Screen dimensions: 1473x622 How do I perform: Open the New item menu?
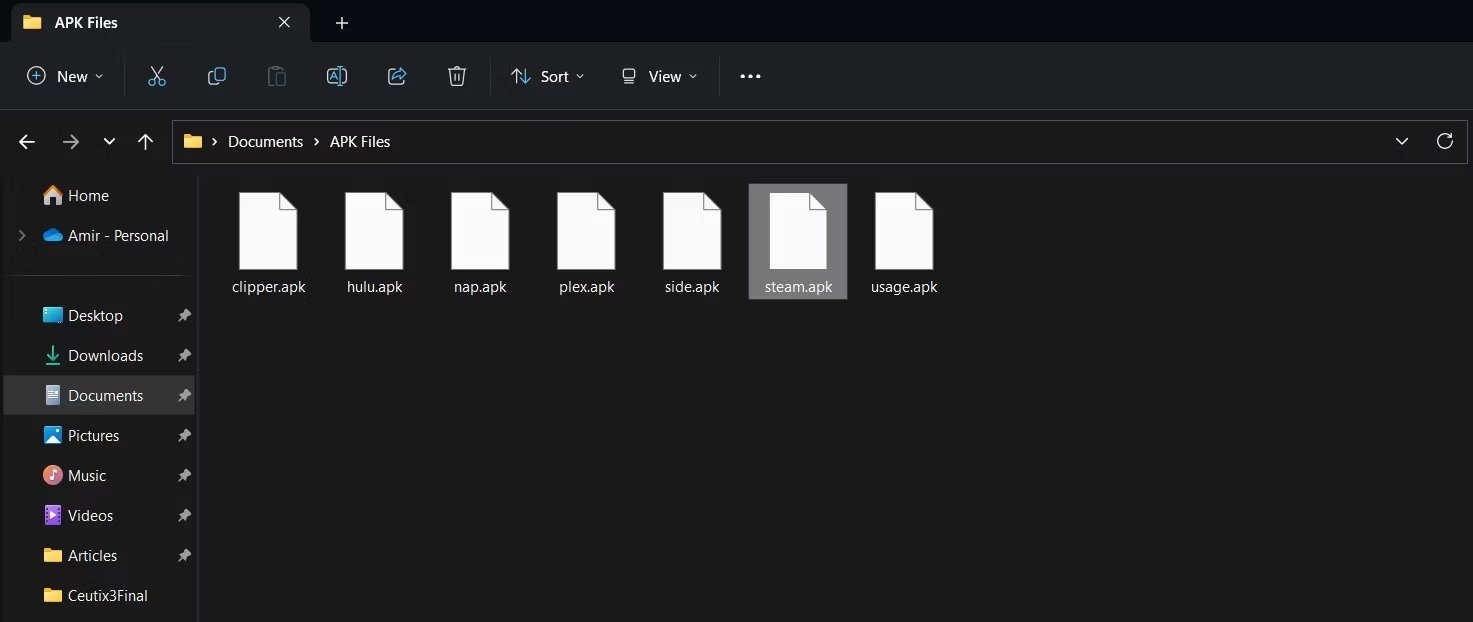[64, 76]
